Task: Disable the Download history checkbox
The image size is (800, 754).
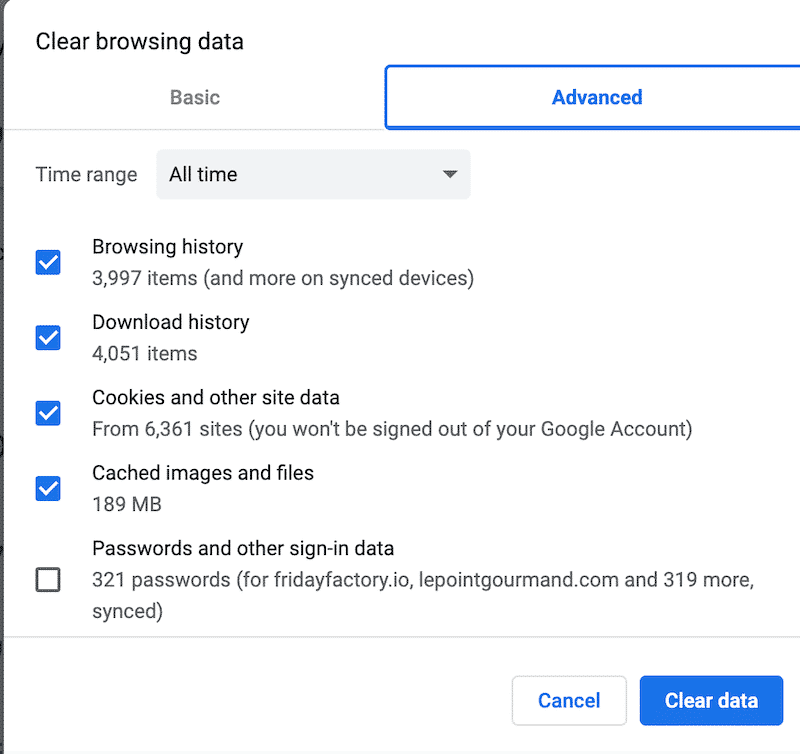Action: coord(47,338)
